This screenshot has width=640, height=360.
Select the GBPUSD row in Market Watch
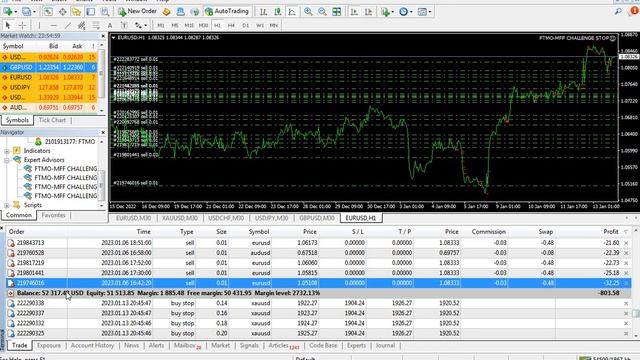point(49,67)
